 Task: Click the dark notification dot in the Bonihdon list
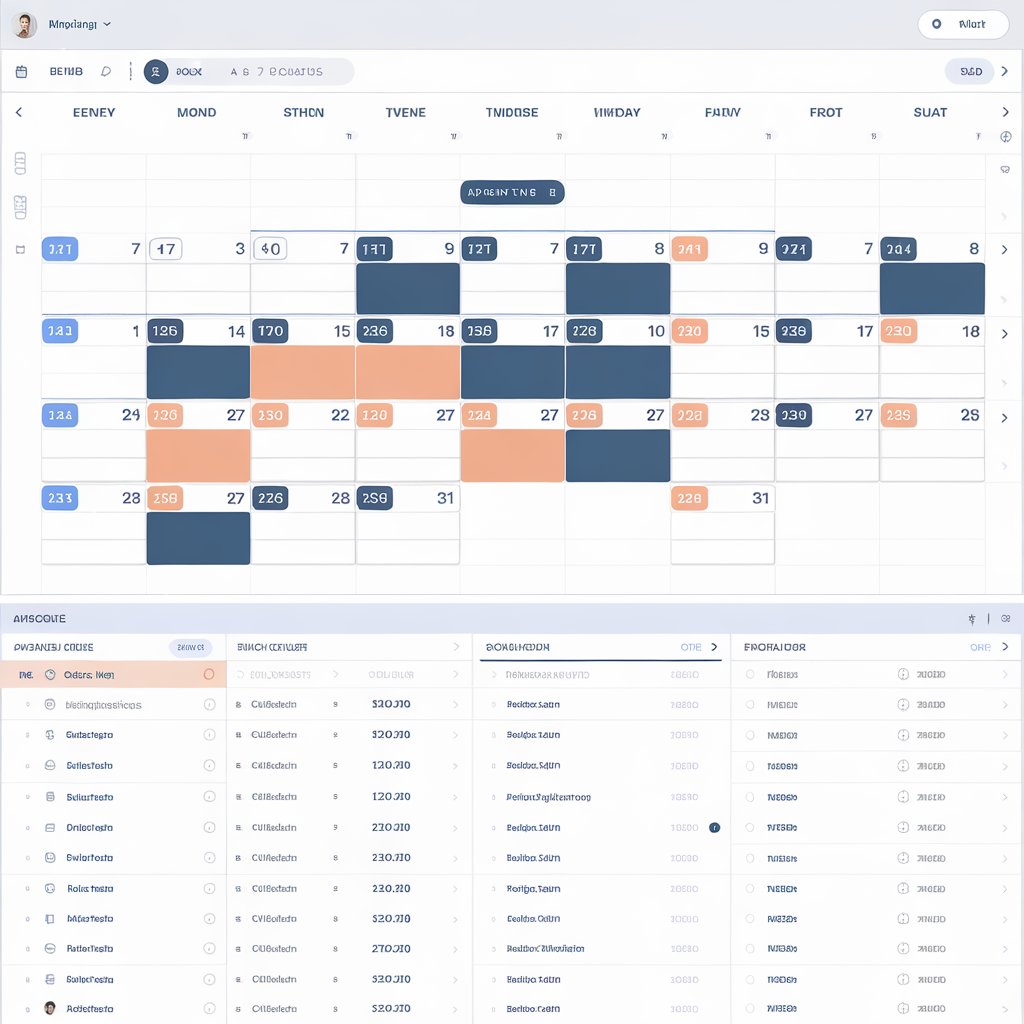tap(714, 828)
